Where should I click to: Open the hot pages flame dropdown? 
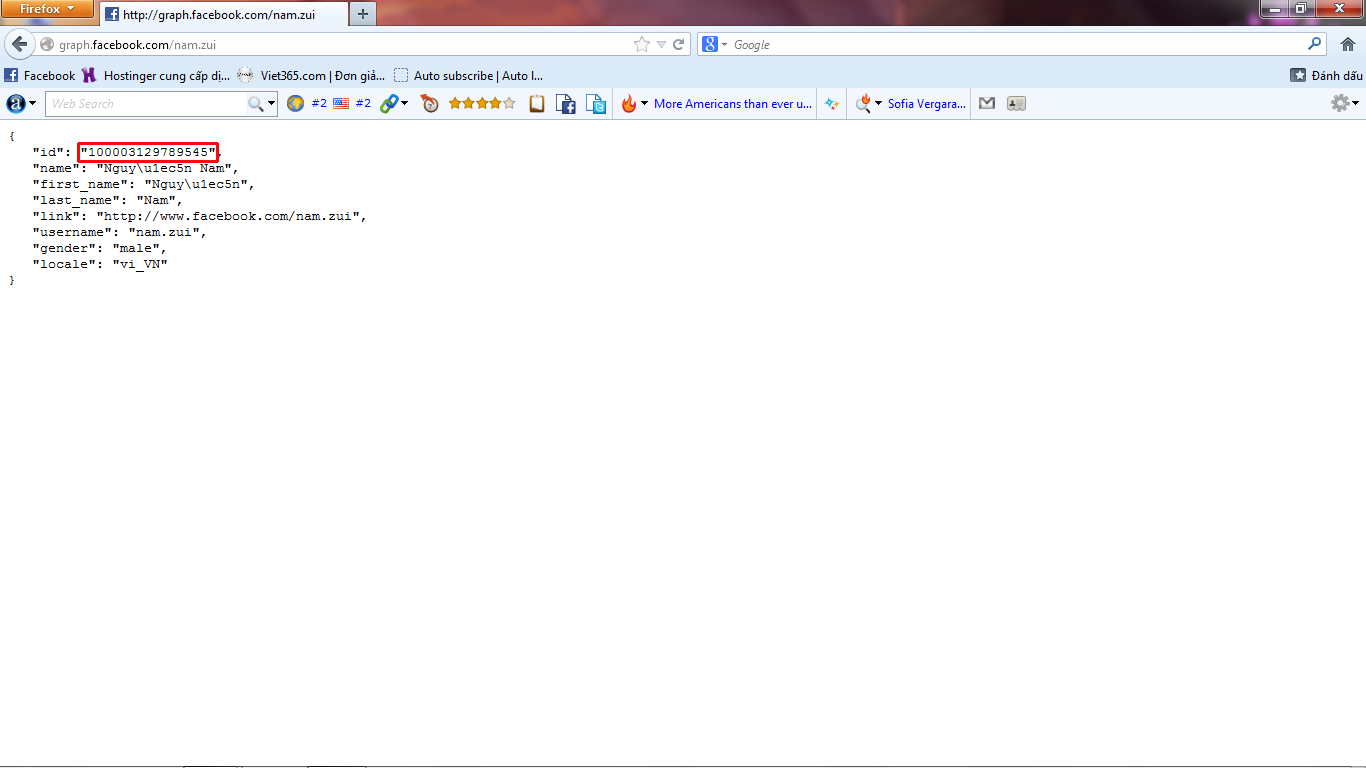[635, 103]
